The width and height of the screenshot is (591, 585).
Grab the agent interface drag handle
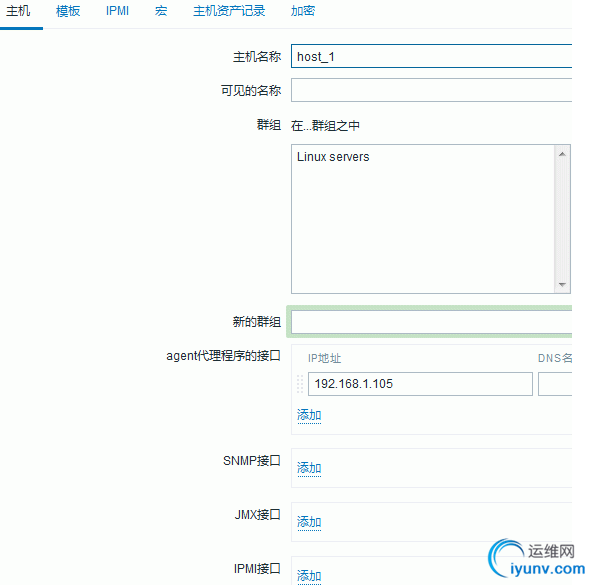click(x=300, y=384)
